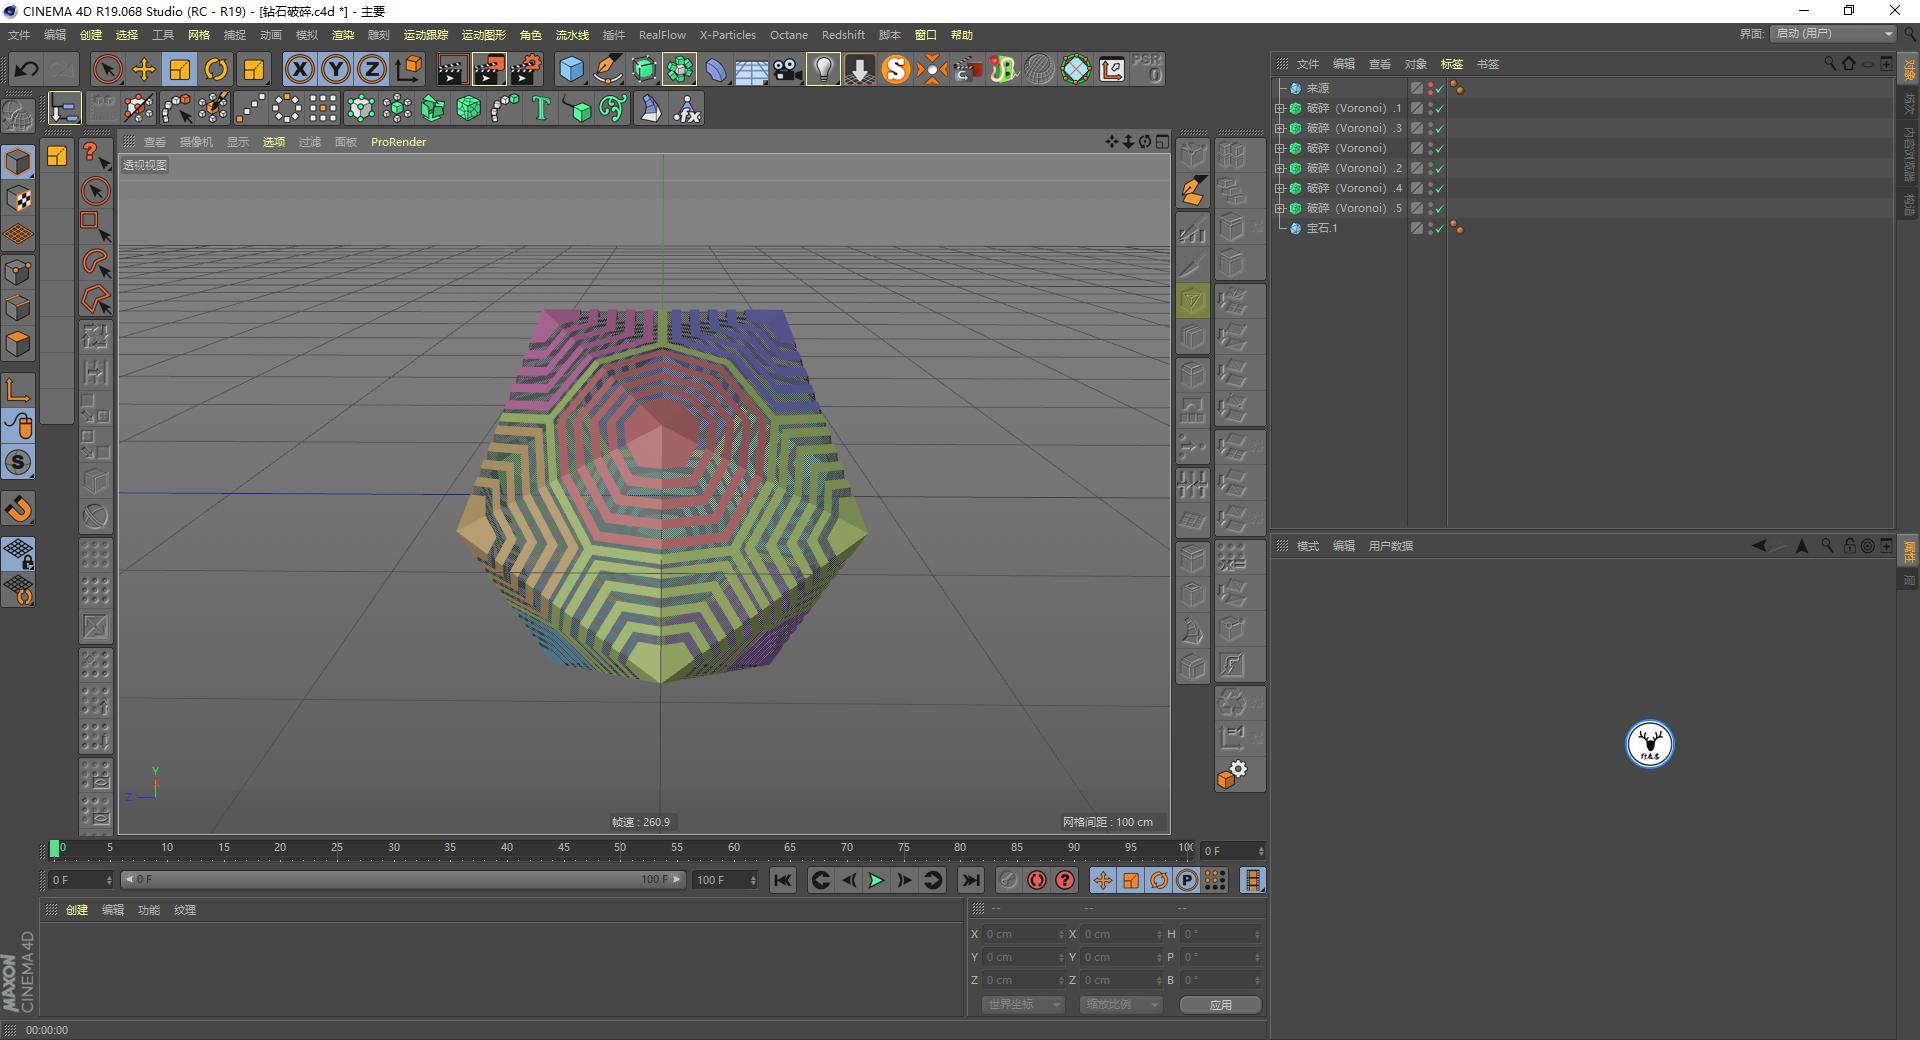Click the Text spline tool icon
1920x1040 pixels.
(x=541, y=108)
